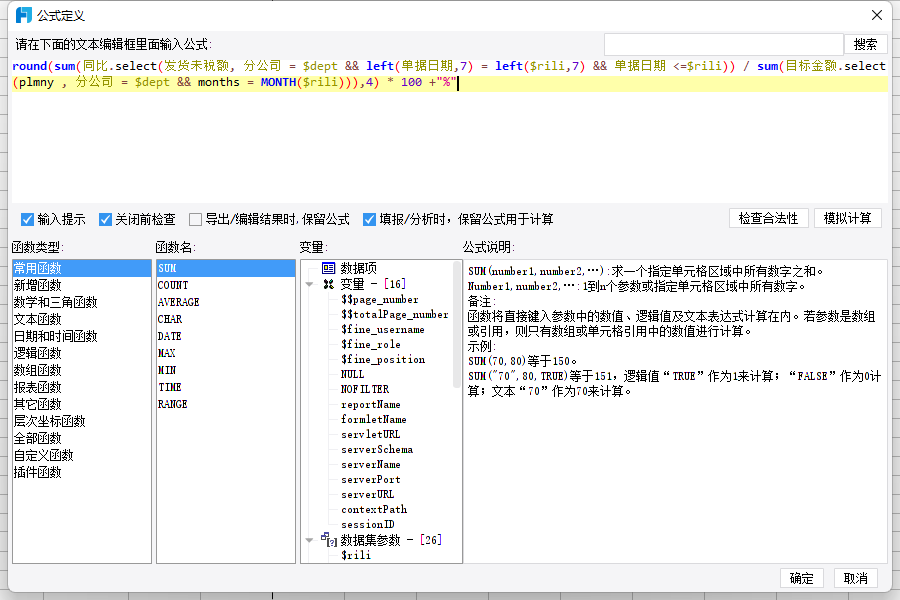This screenshot has height=600, width=900.
Task: Click the 模拟计算 button
Action: tap(847, 218)
